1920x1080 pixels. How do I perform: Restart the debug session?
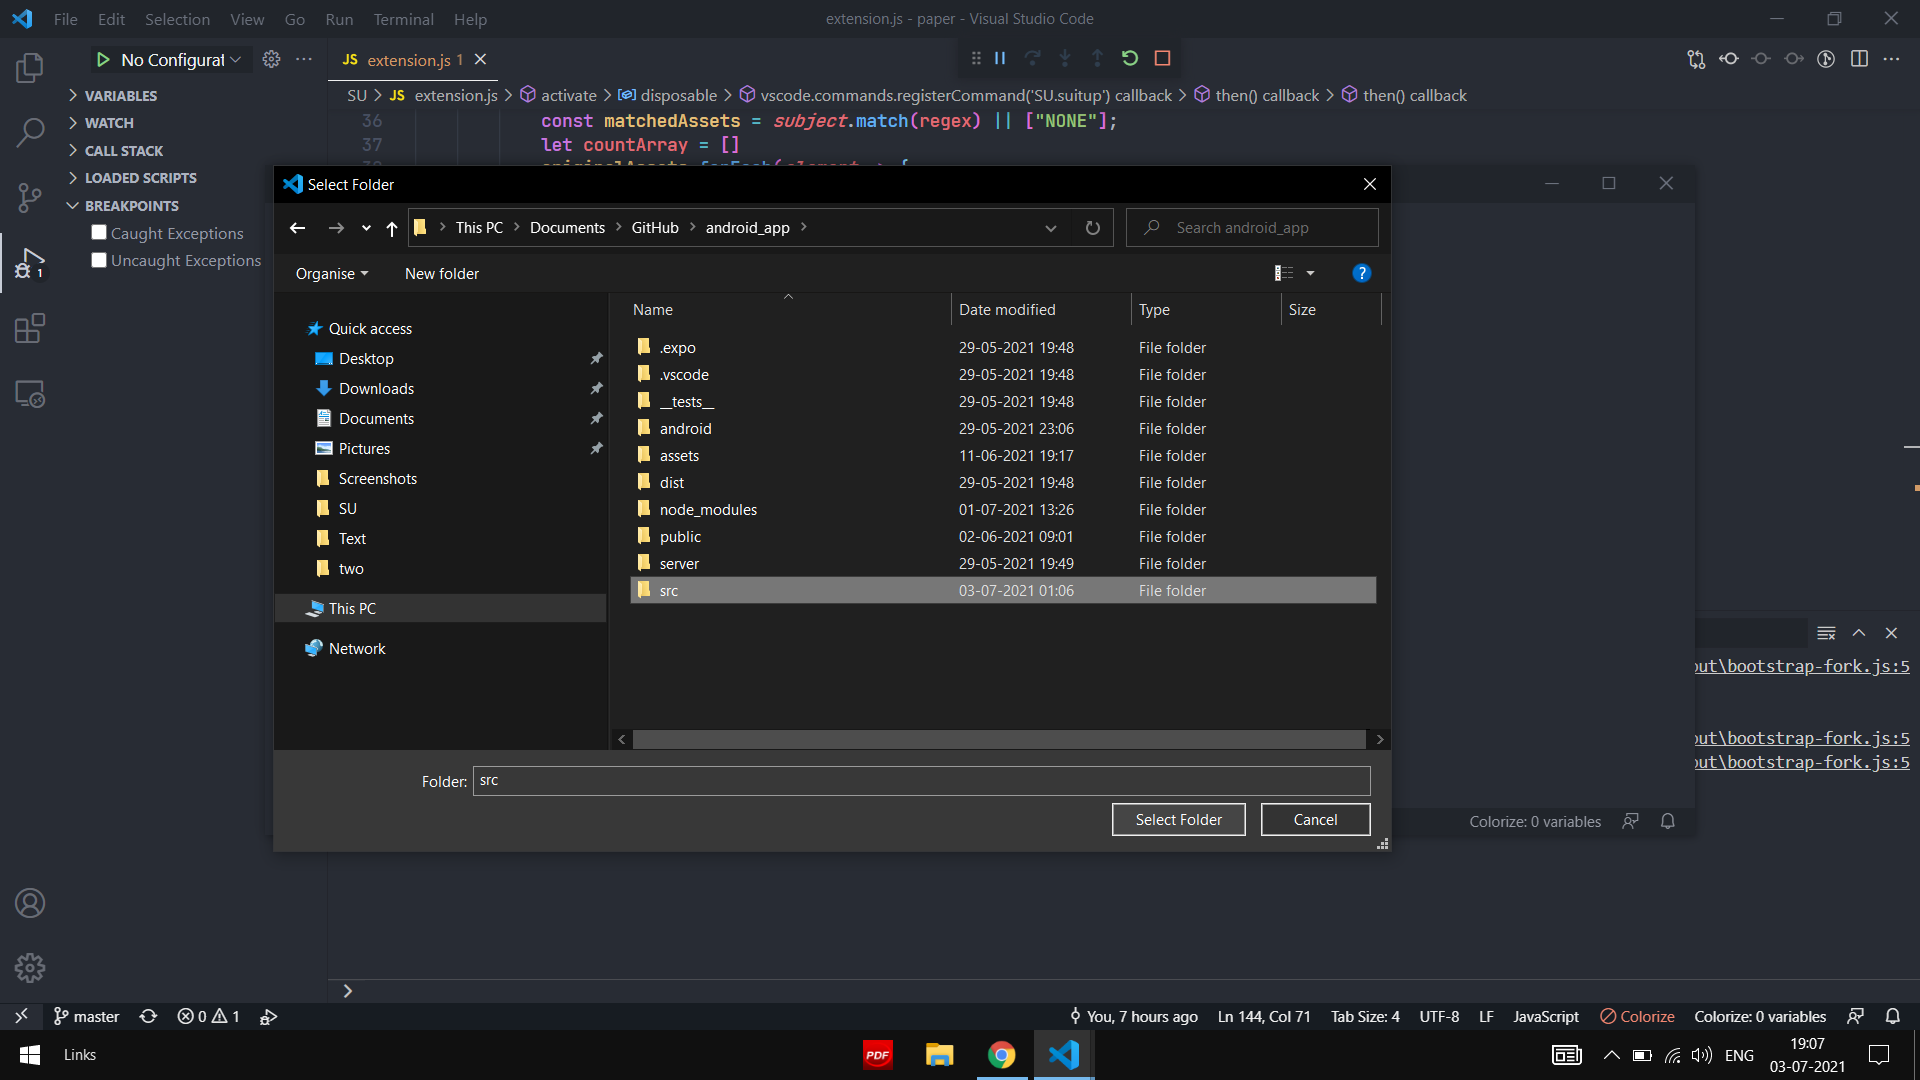point(1130,58)
